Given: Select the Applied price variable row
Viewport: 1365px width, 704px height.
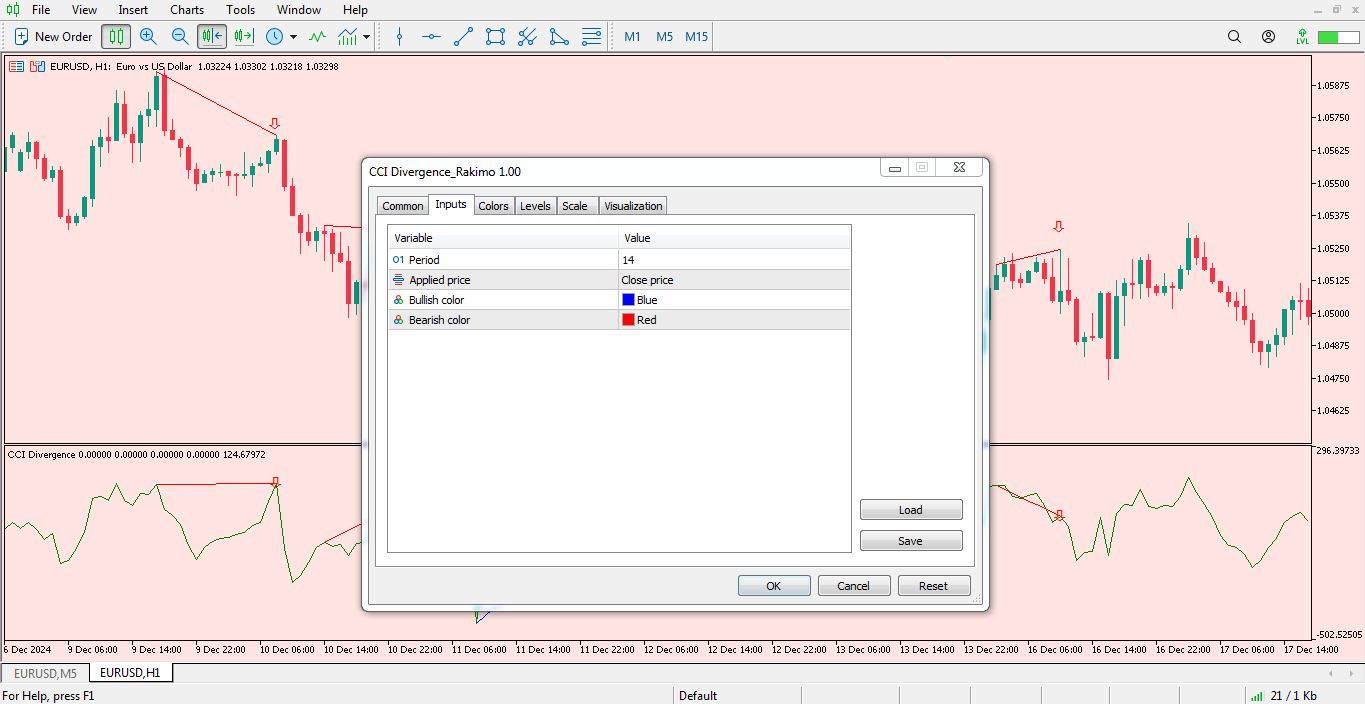Looking at the screenshot, I should (x=619, y=280).
